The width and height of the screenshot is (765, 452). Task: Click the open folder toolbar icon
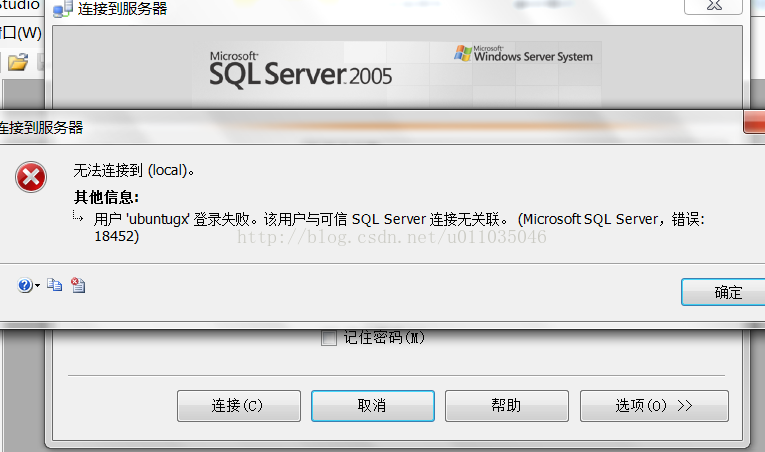(18, 62)
